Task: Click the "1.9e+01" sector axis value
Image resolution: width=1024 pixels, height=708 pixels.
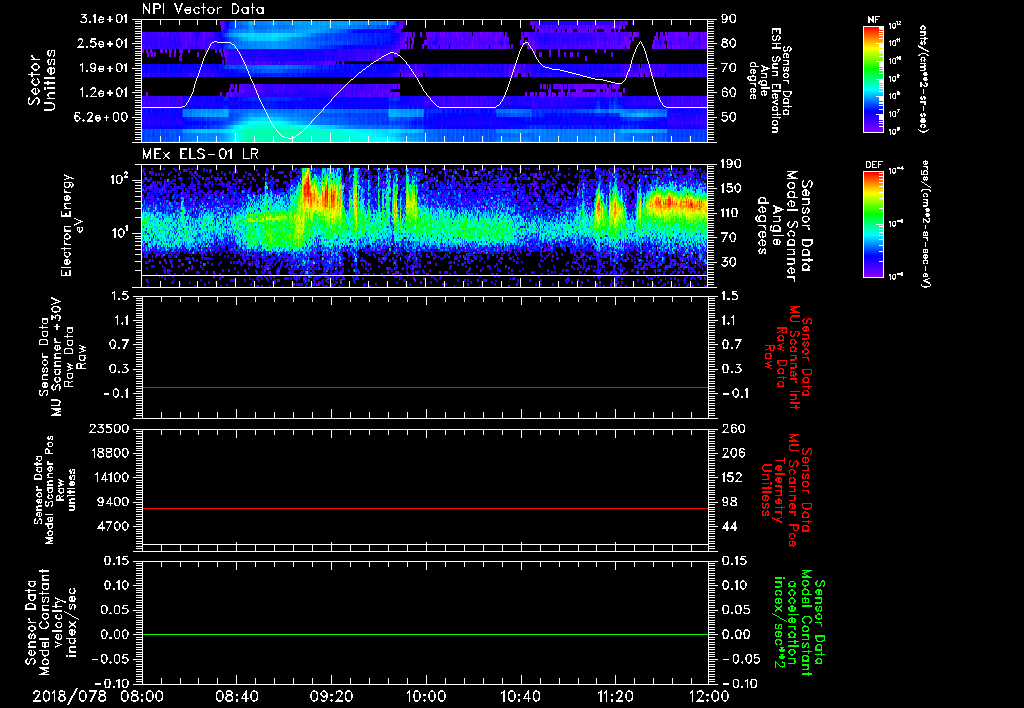Action: click(x=104, y=68)
